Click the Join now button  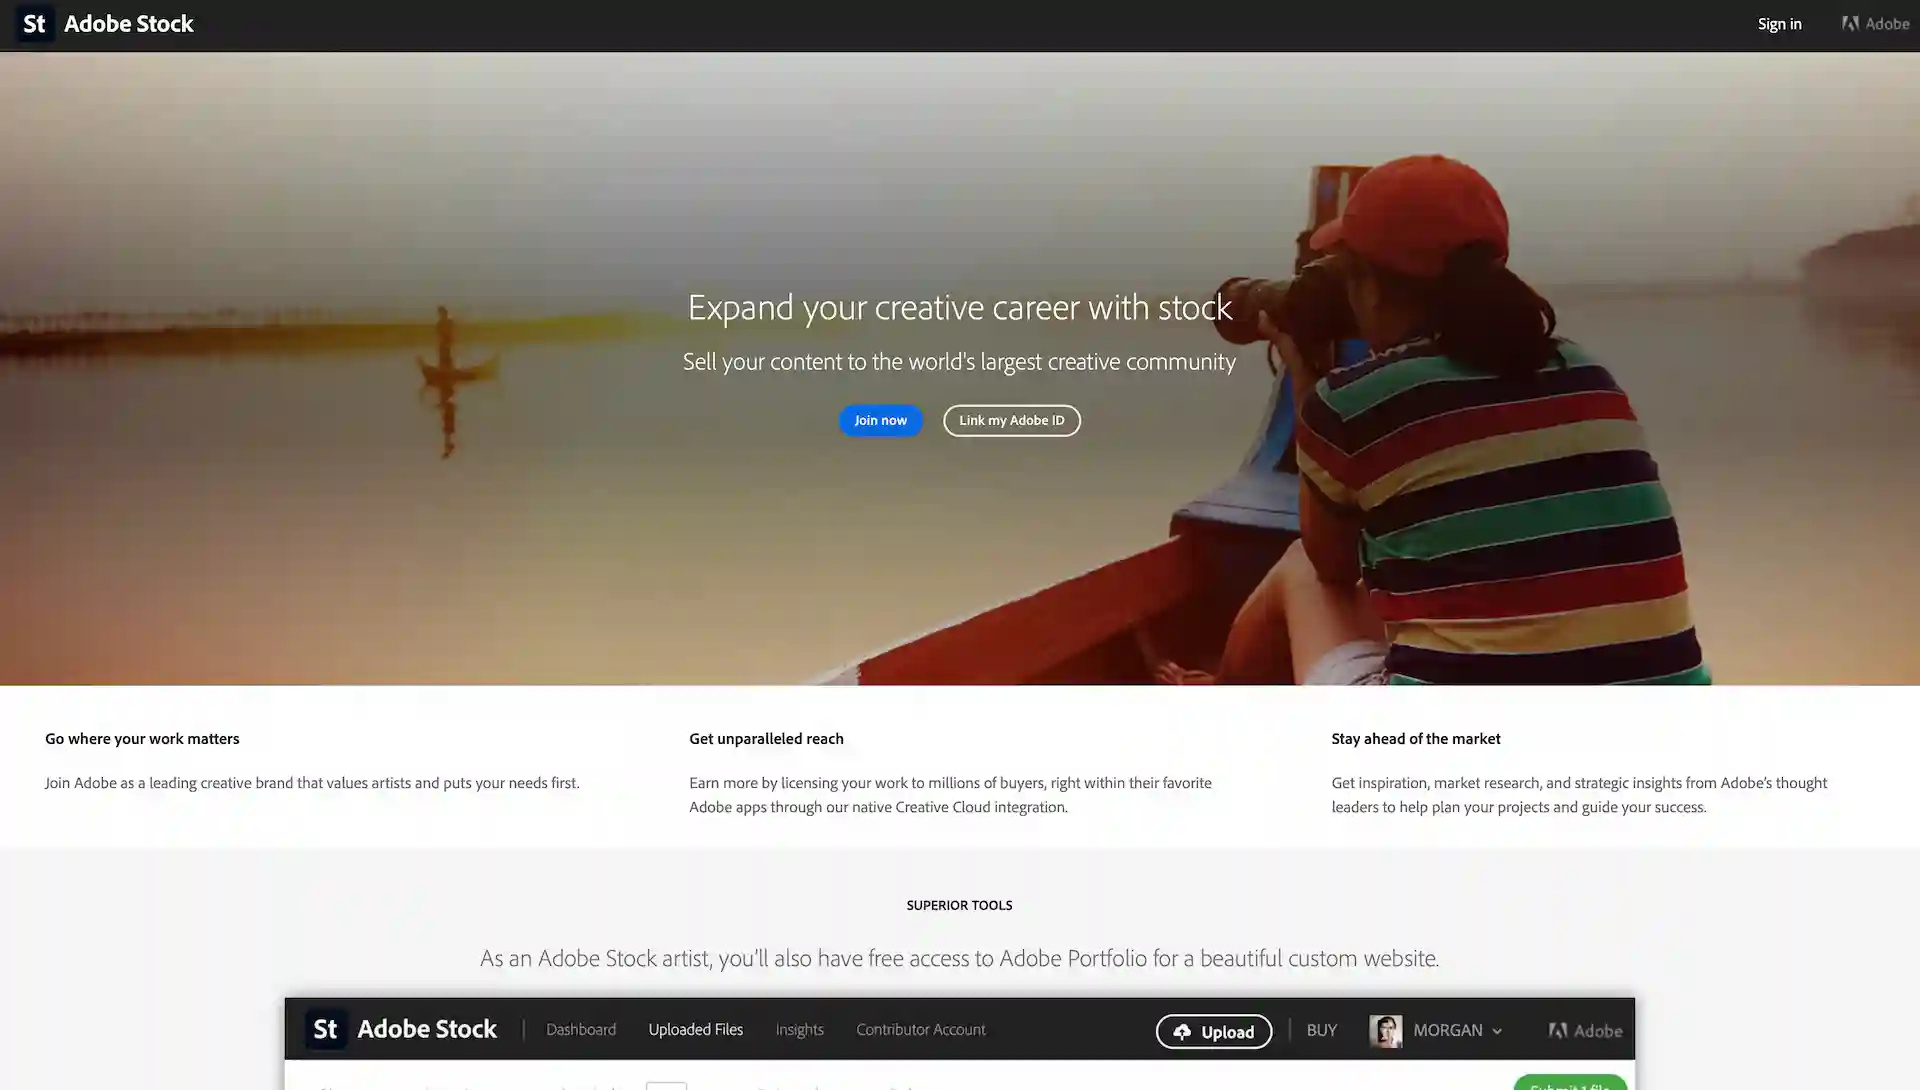click(x=880, y=420)
